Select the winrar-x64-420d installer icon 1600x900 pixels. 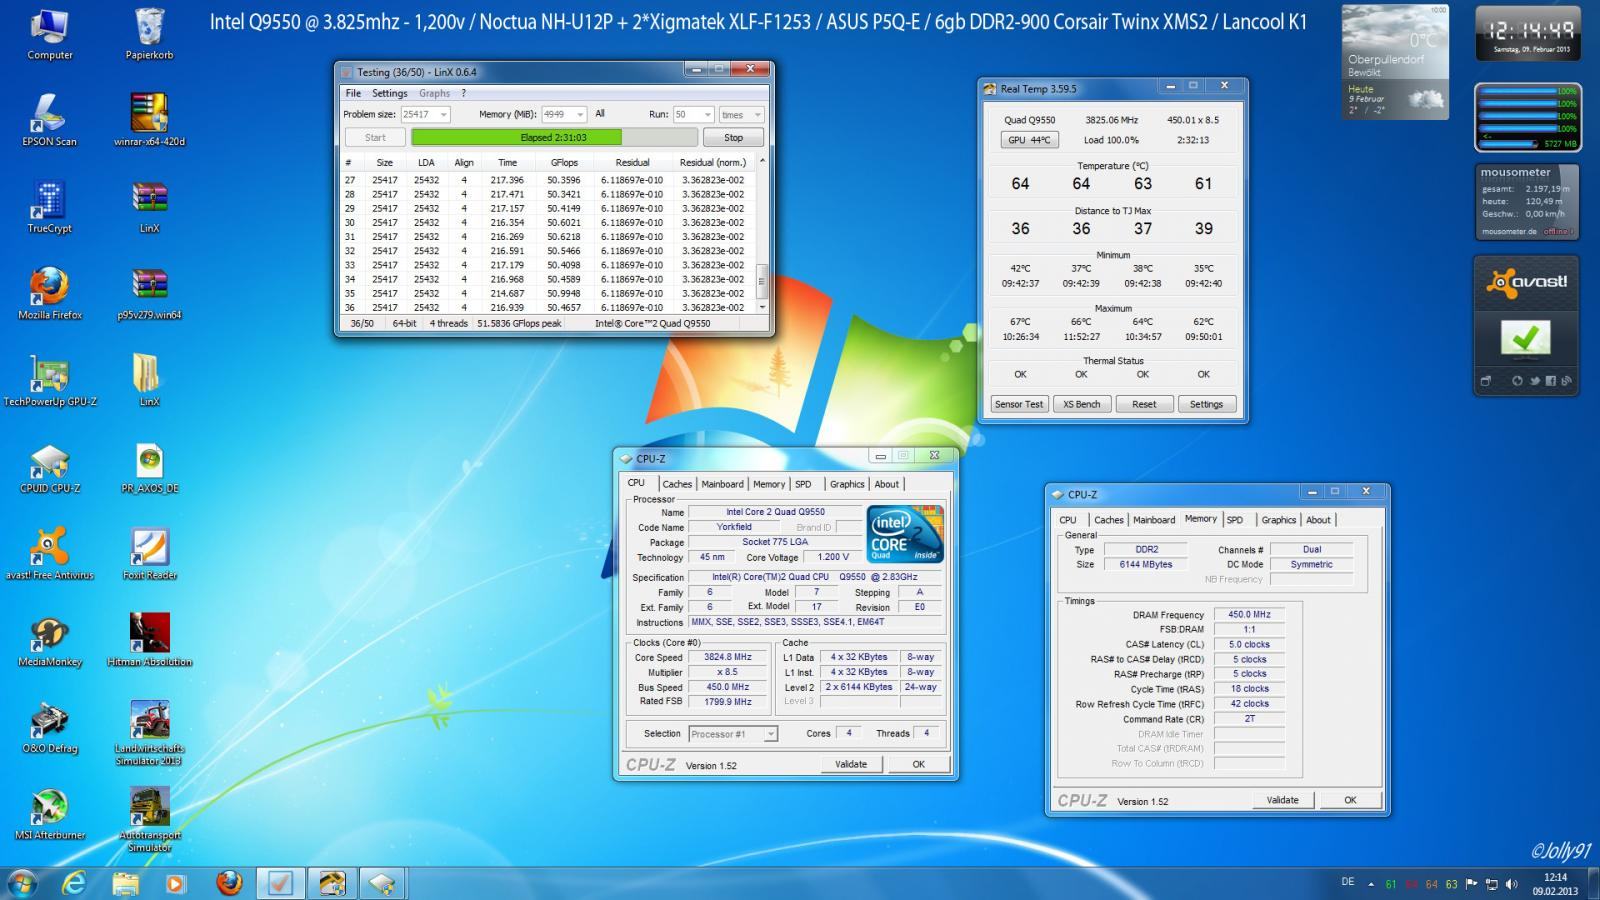coord(149,121)
